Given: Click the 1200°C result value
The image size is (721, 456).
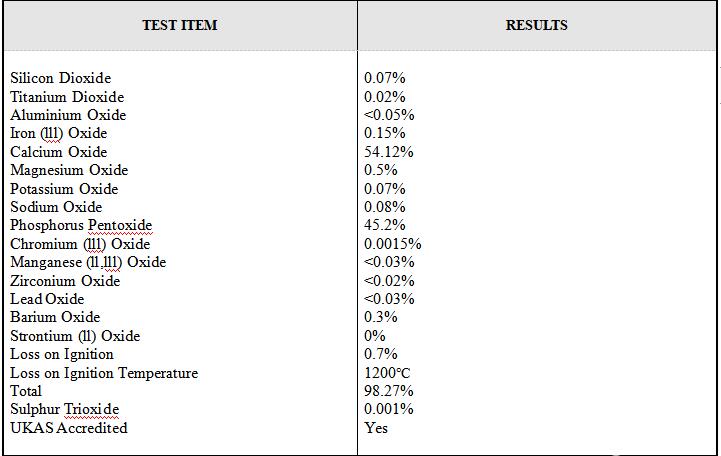Looking at the screenshot, I should pos(387,373).
